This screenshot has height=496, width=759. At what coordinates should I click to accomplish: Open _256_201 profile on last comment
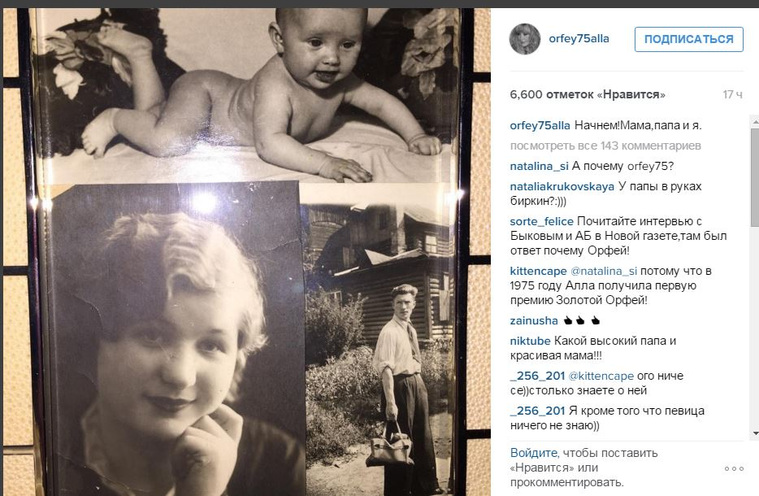click(x=537, y=411)
